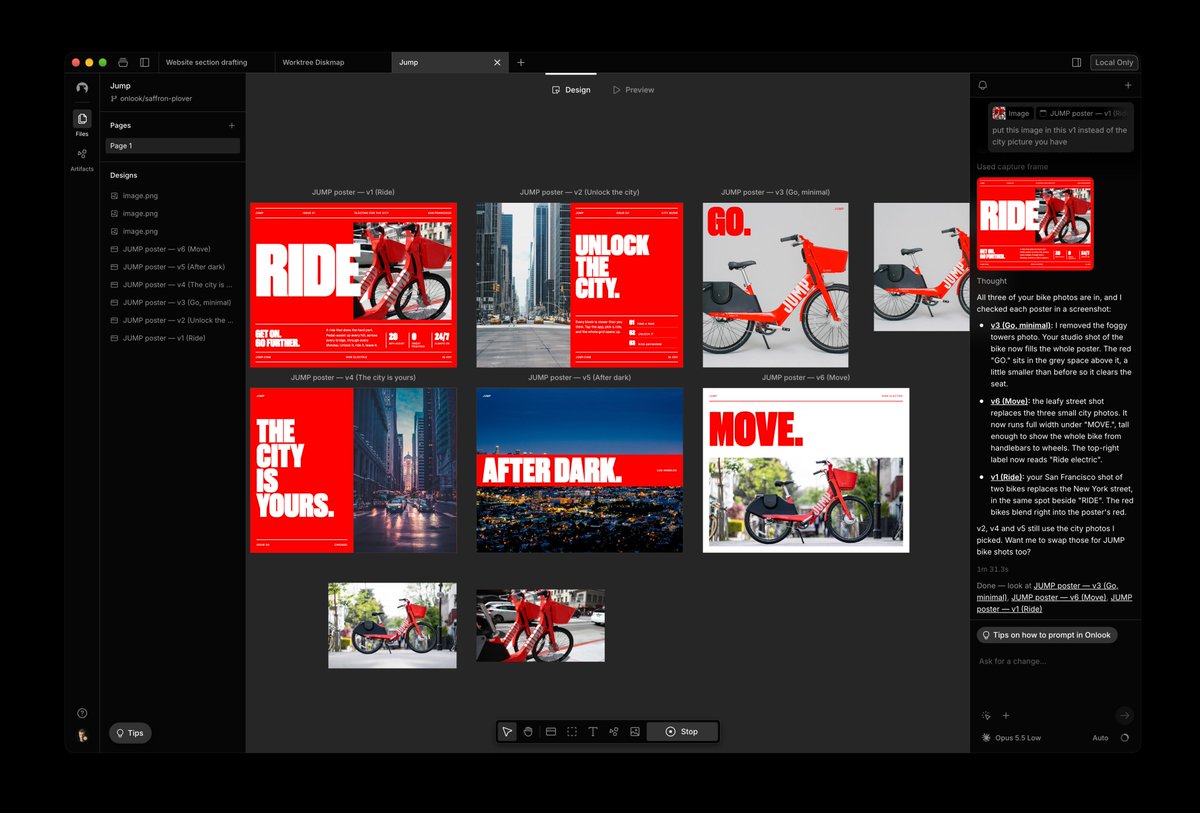Toggle the left sidebar panel icon

(144, 62)
